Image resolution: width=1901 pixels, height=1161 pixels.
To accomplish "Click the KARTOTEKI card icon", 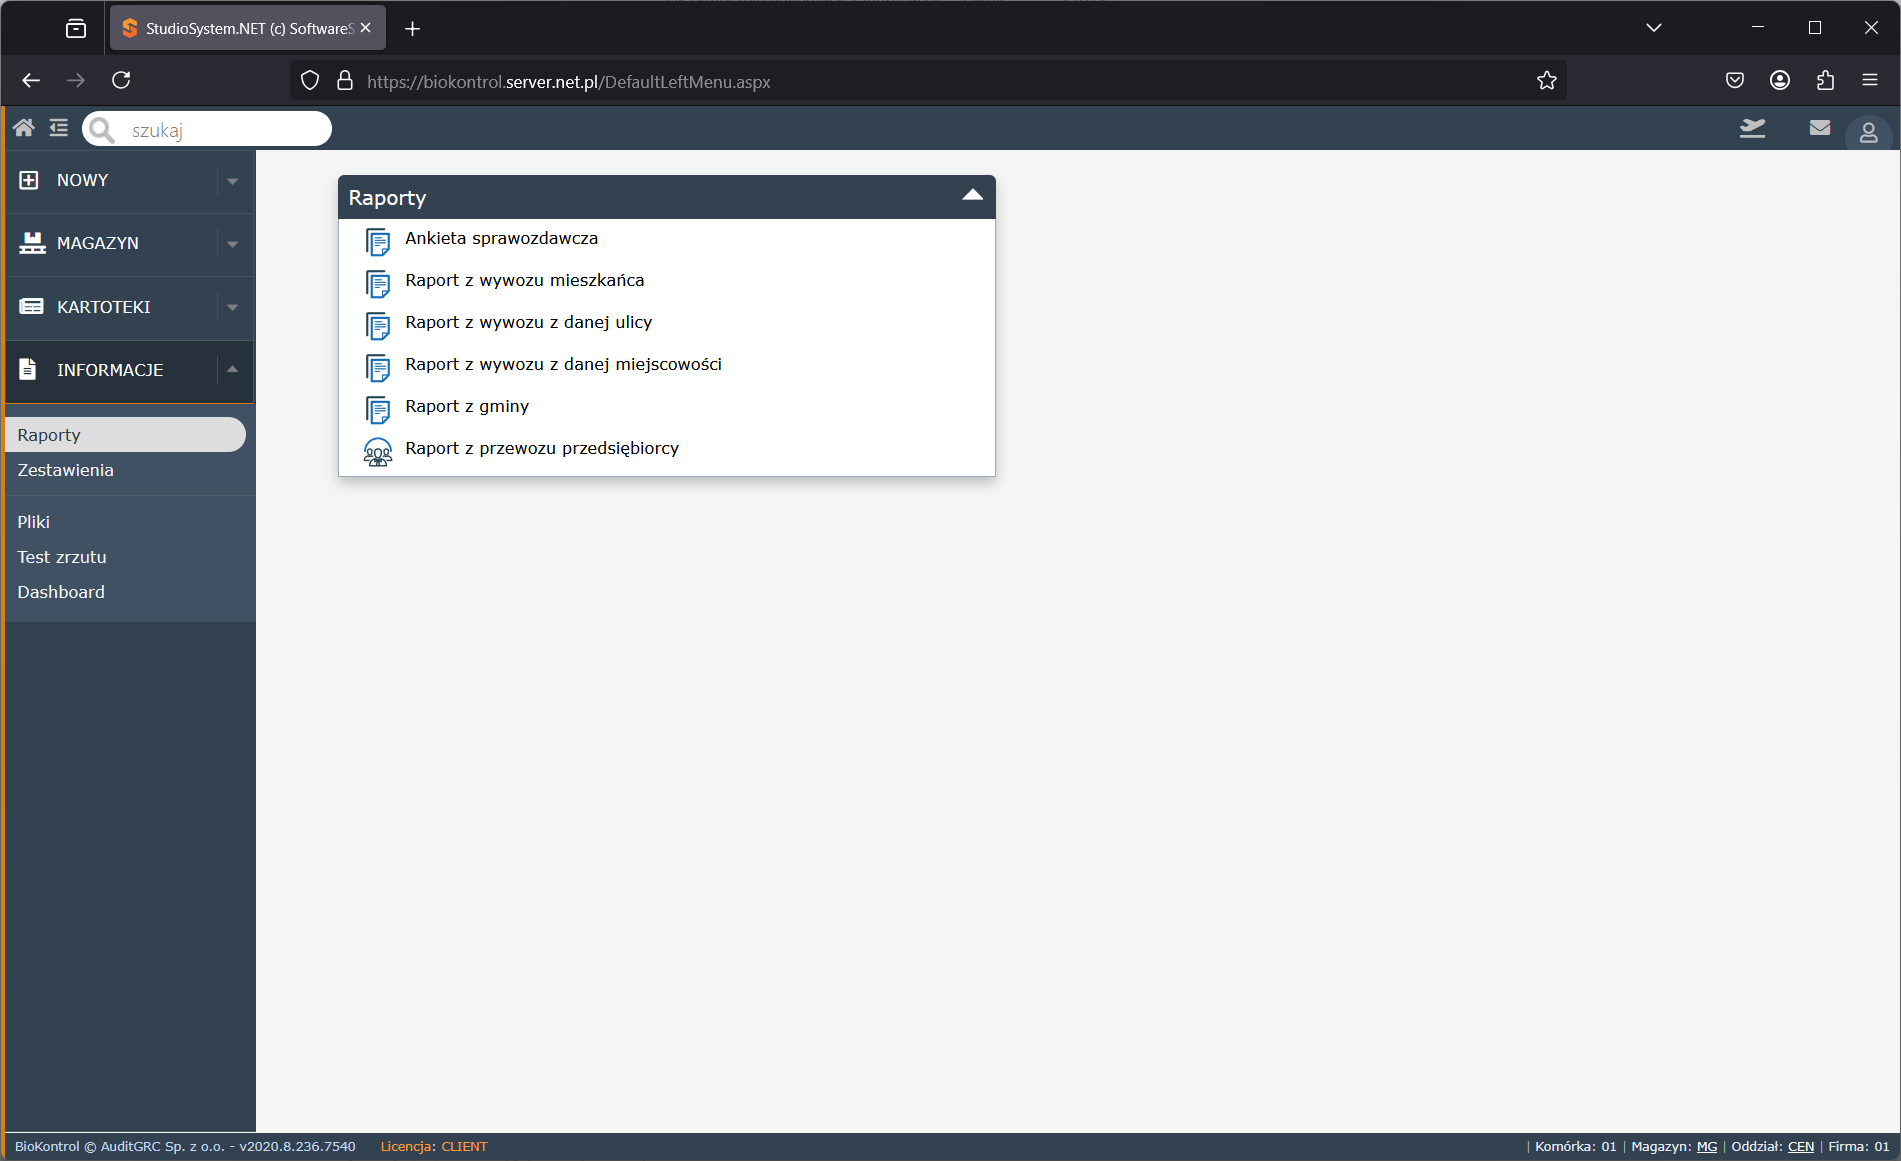I will click(31, 306).
